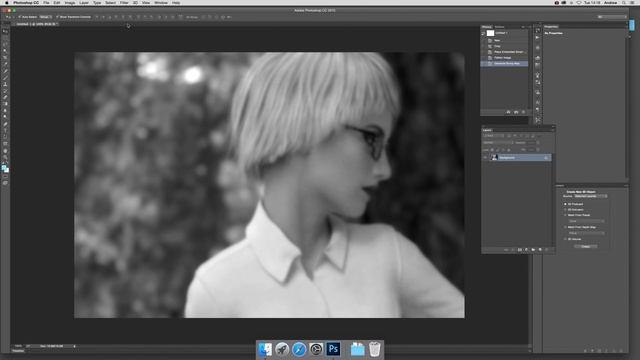Select the Dodge tool
The width and height of the screenshot is (640, 360).
[5, 117]
